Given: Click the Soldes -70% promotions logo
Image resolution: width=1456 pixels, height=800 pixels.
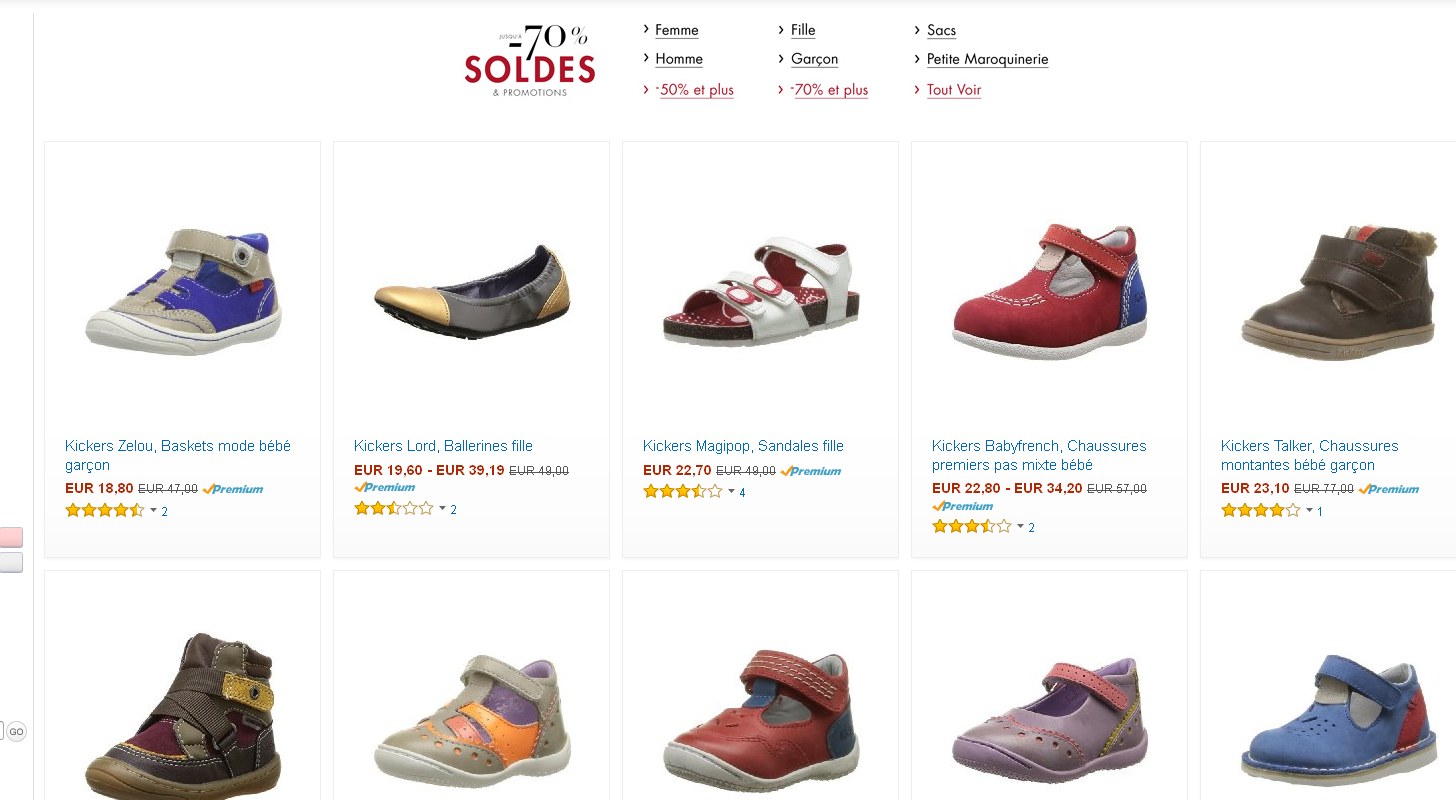Looking at the screenshot, I should coord(530,62).
